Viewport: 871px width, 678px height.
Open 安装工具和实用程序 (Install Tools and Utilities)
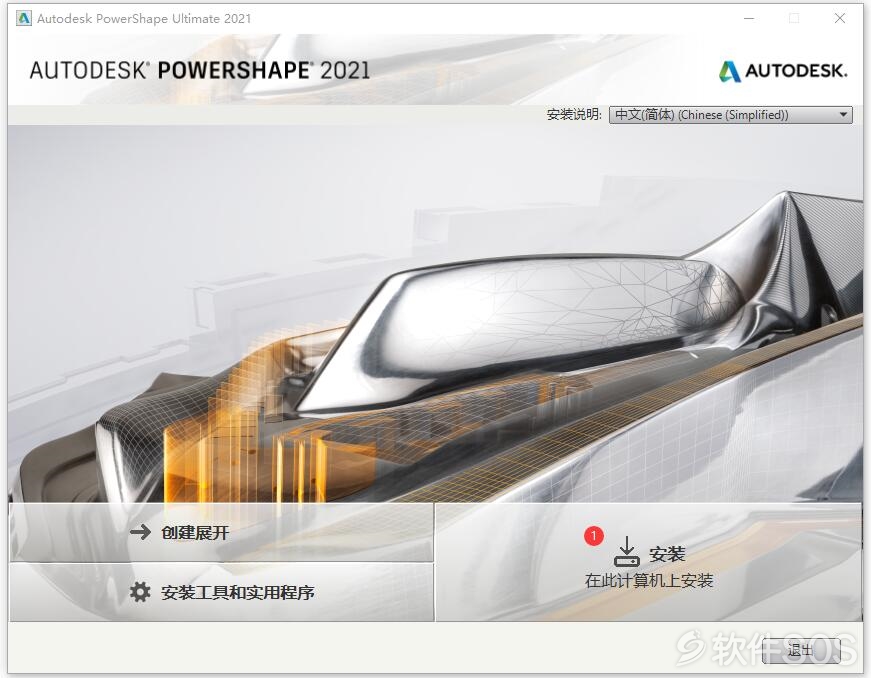[x=221, y=592]
